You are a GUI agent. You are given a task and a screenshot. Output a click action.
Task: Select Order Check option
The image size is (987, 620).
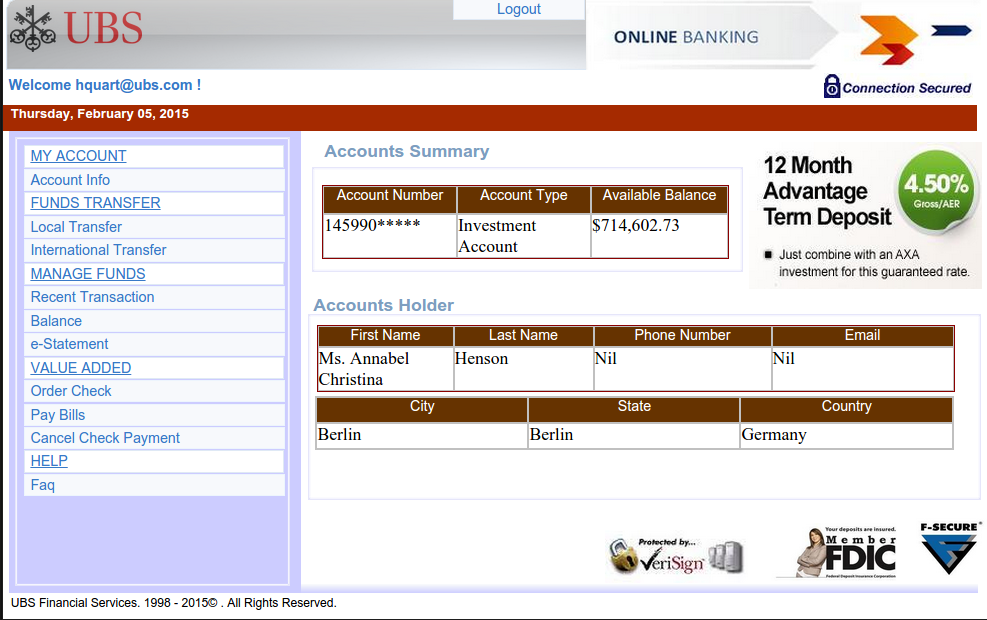click(x=70, y=392)
